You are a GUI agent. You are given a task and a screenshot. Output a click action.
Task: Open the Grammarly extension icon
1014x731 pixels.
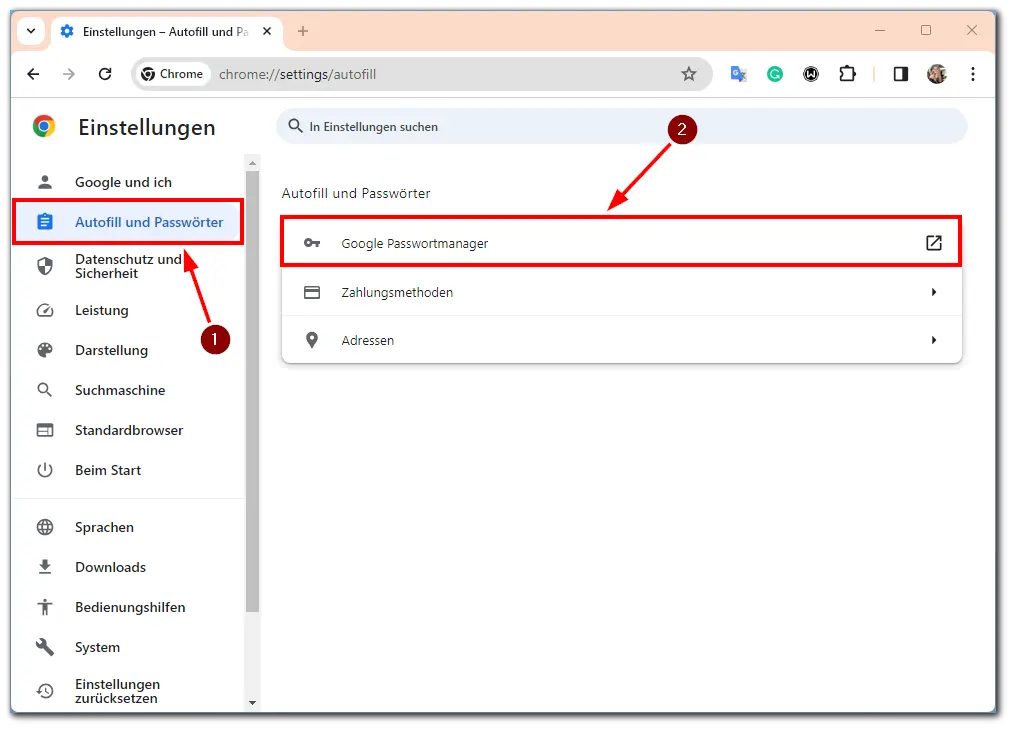click(x=775, y=74)
